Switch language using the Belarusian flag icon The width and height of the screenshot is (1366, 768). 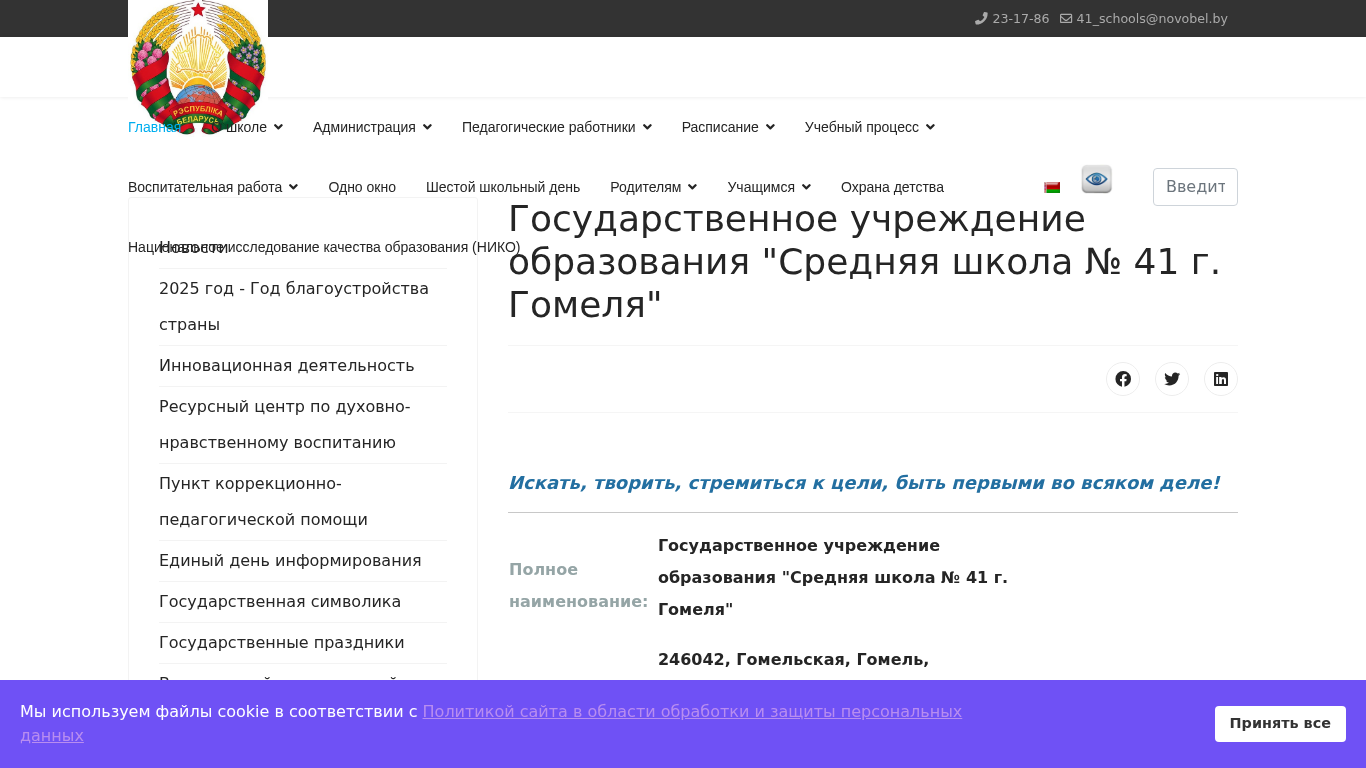tap(1052, 187)
